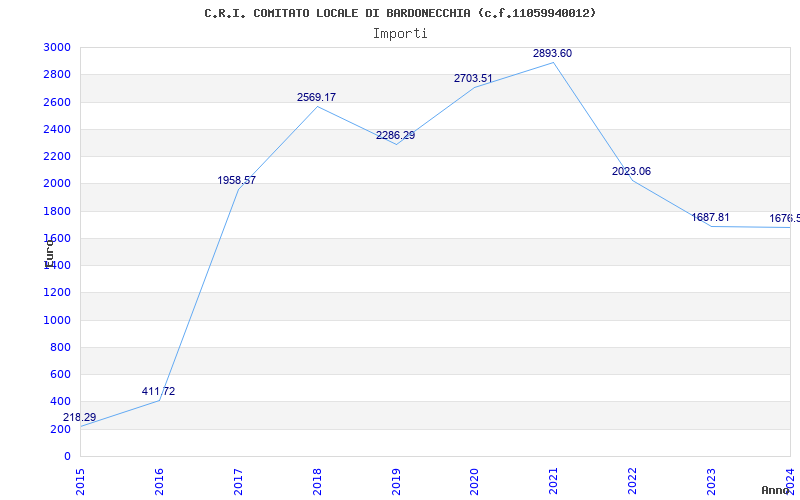Click data label 218.29
Screen dimensions: 800x500
click(80, 417)
